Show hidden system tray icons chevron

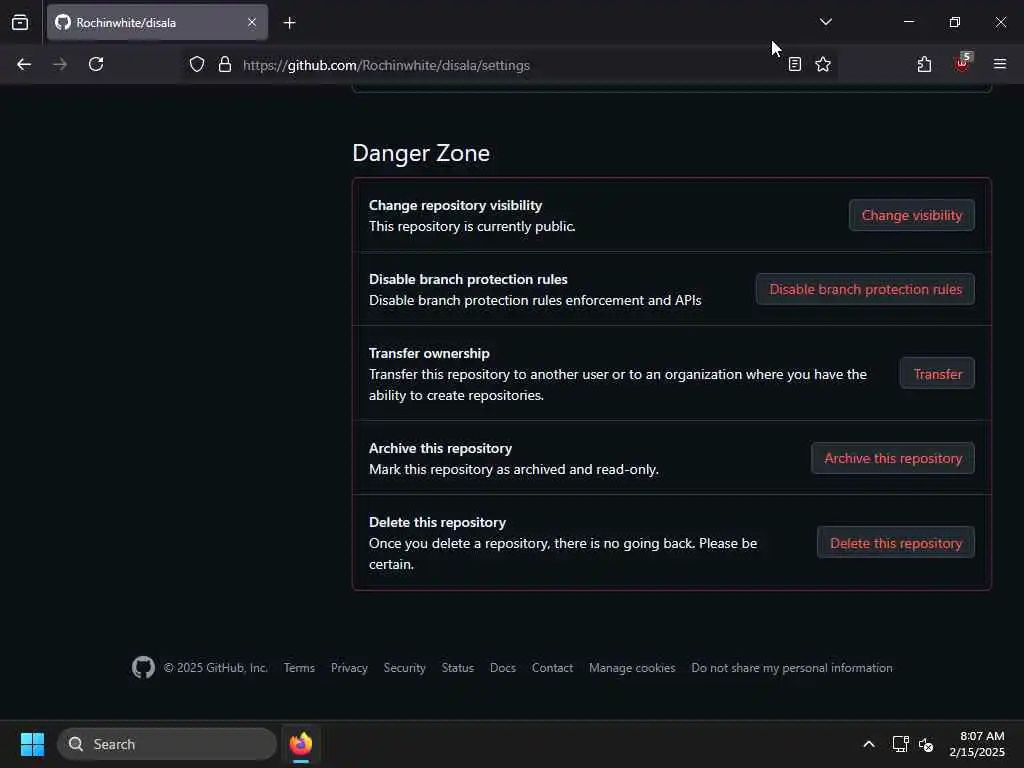point(869,744)
